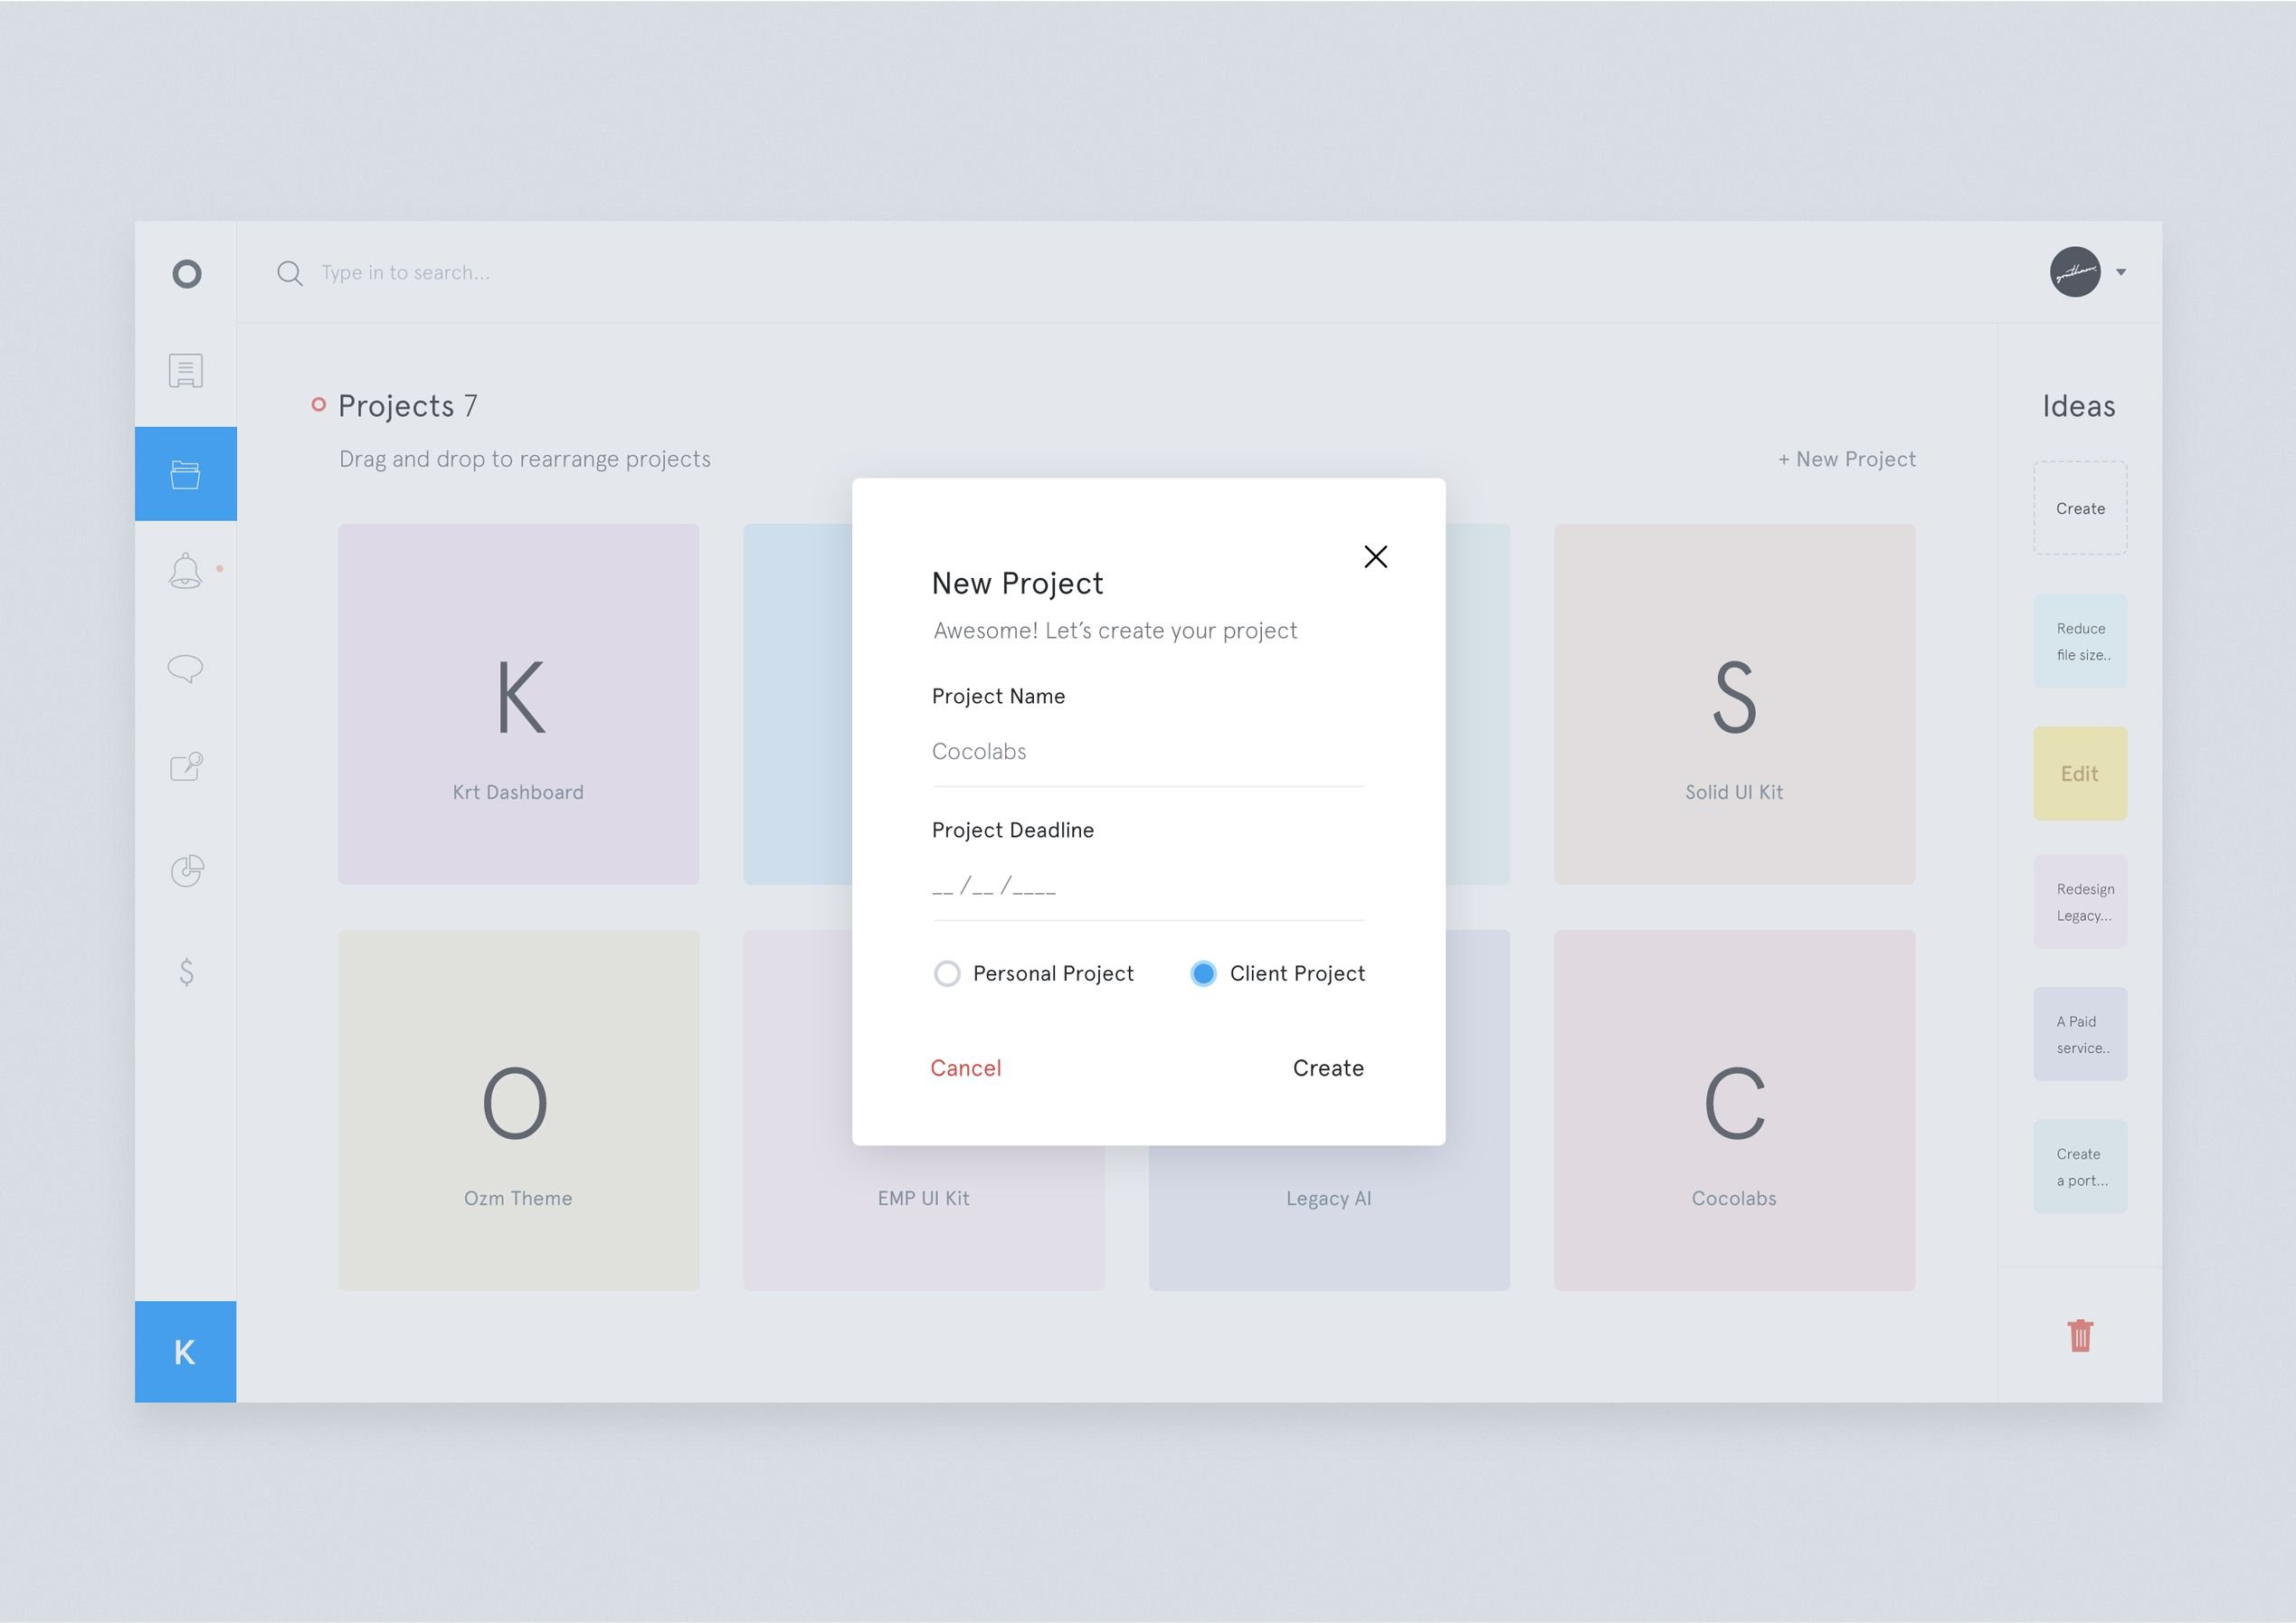The width and height of the screenshot is (2296, 1623).
Task: Click the circle logo in sidebar
Action: point(186,273)
